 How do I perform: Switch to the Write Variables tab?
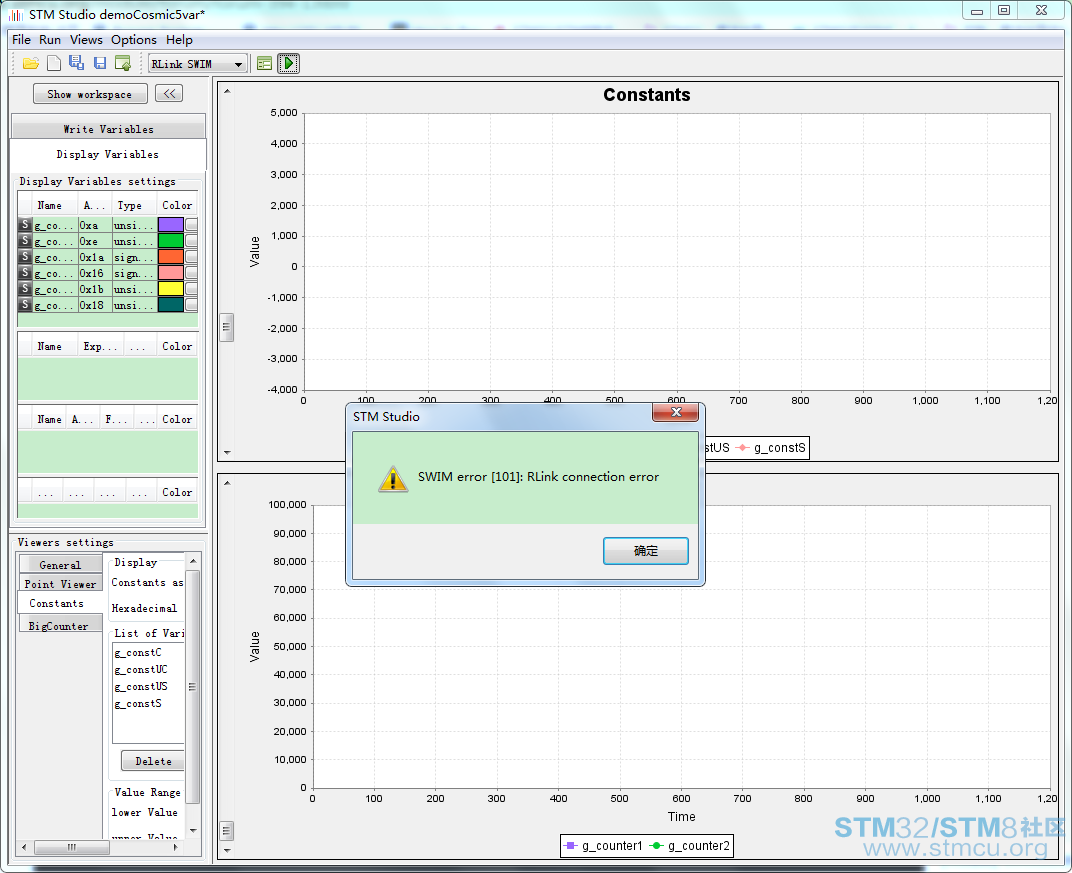(x=108, y=129)
